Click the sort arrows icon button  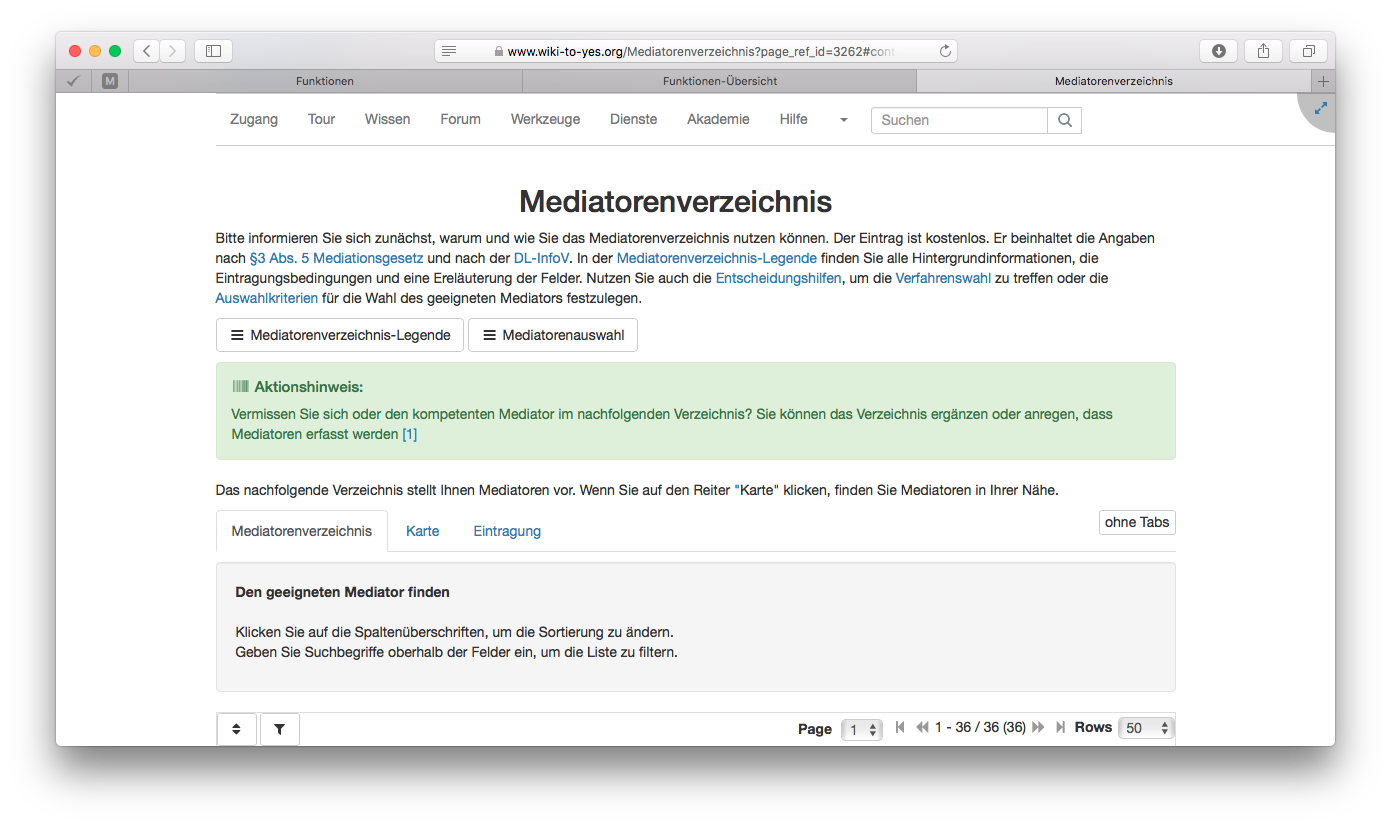click(236, 729)
